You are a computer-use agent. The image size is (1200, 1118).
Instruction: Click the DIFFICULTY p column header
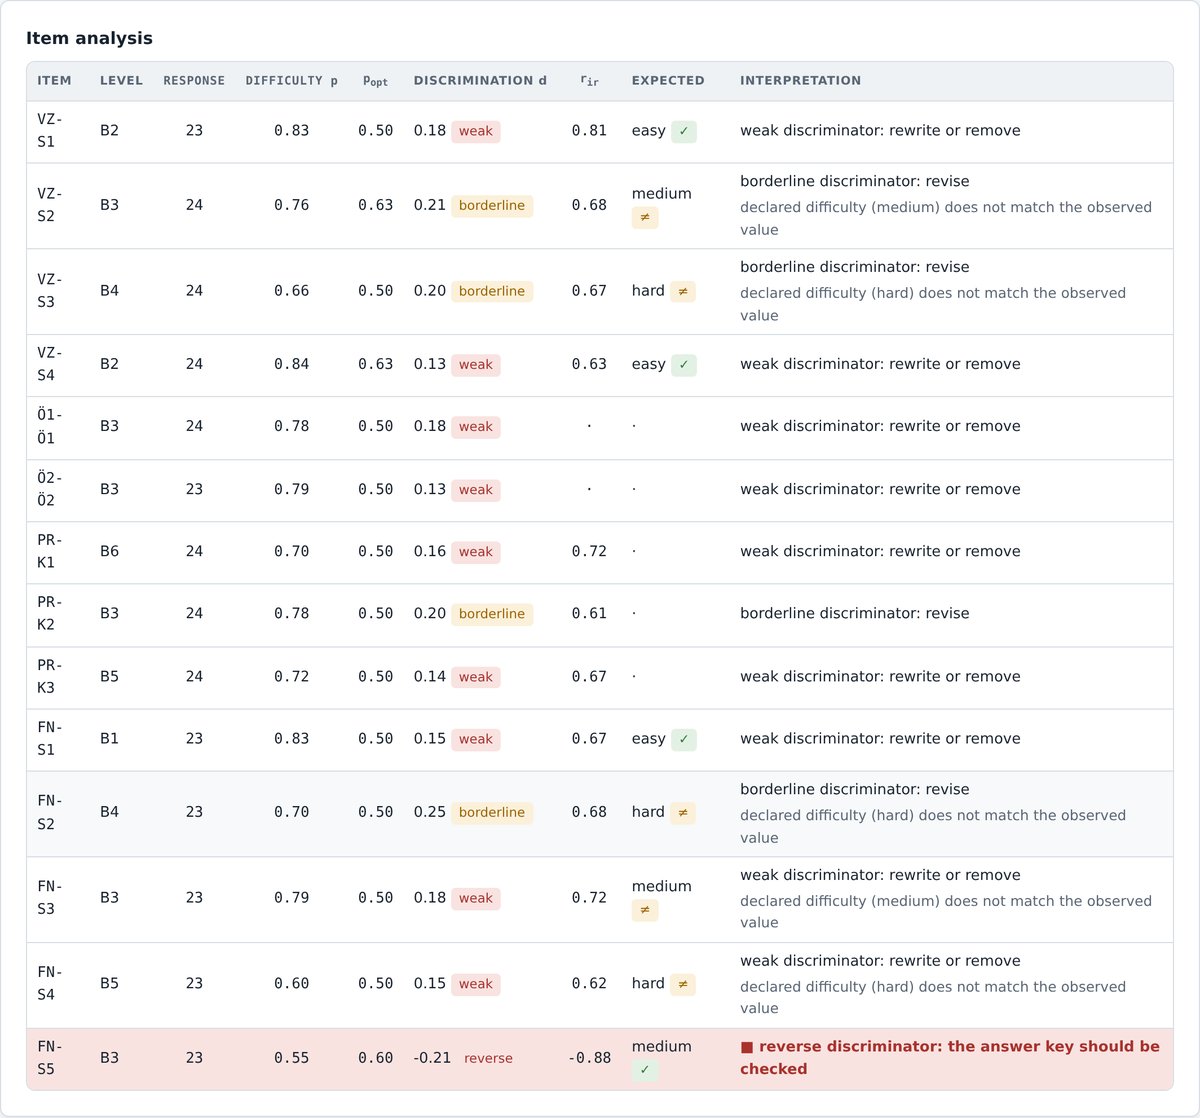[x=292, y=81]
